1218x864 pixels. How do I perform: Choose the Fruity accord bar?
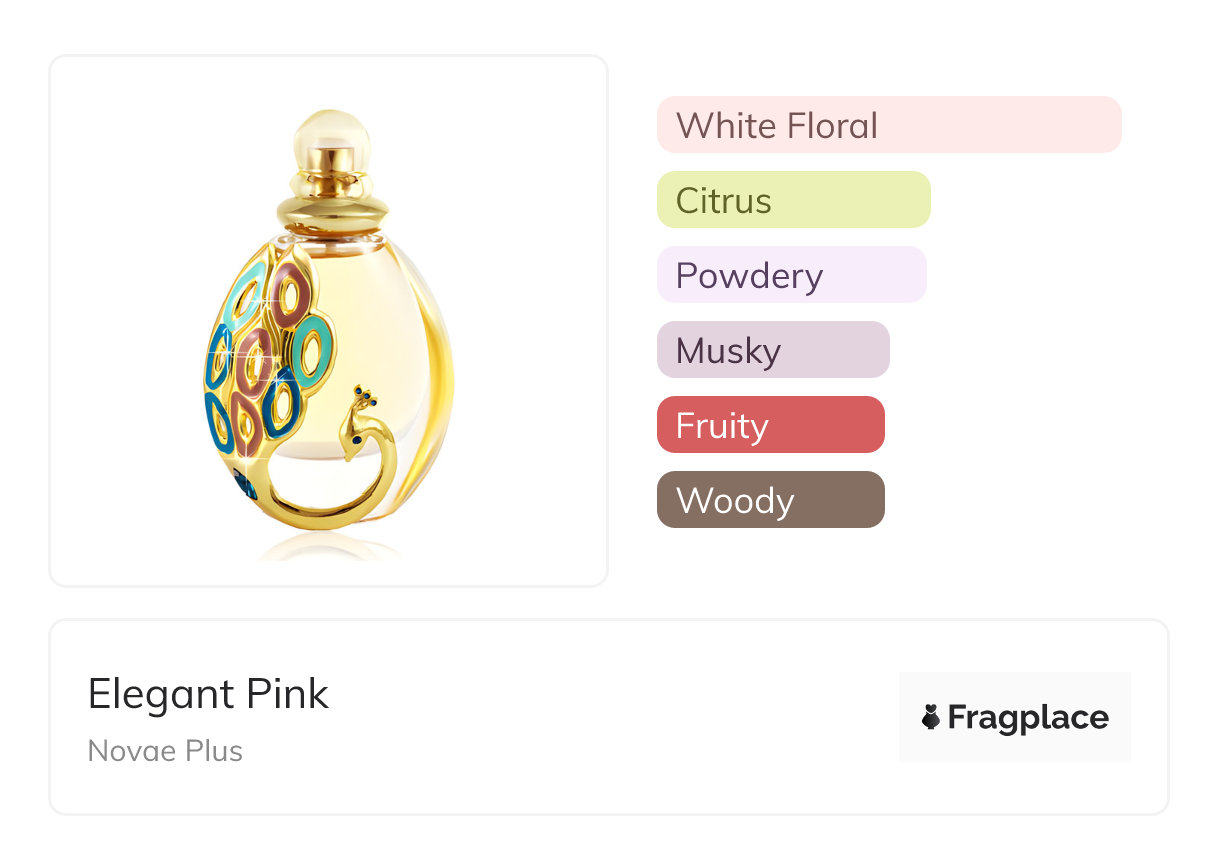(770, 425)
